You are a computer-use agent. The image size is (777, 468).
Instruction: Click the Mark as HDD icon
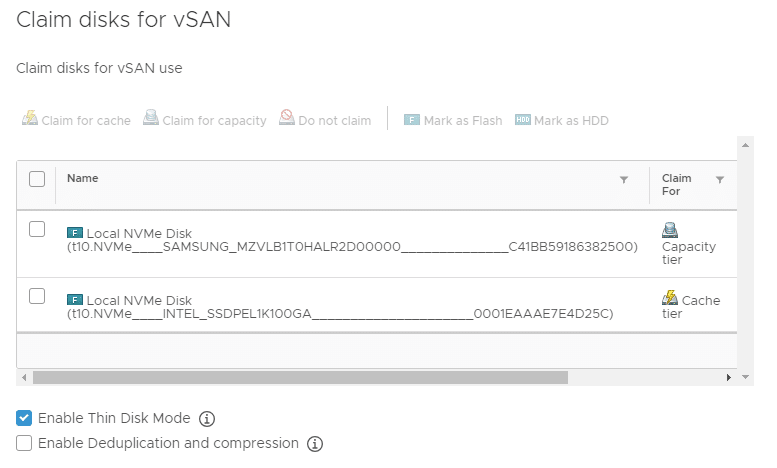click(522, 120)
